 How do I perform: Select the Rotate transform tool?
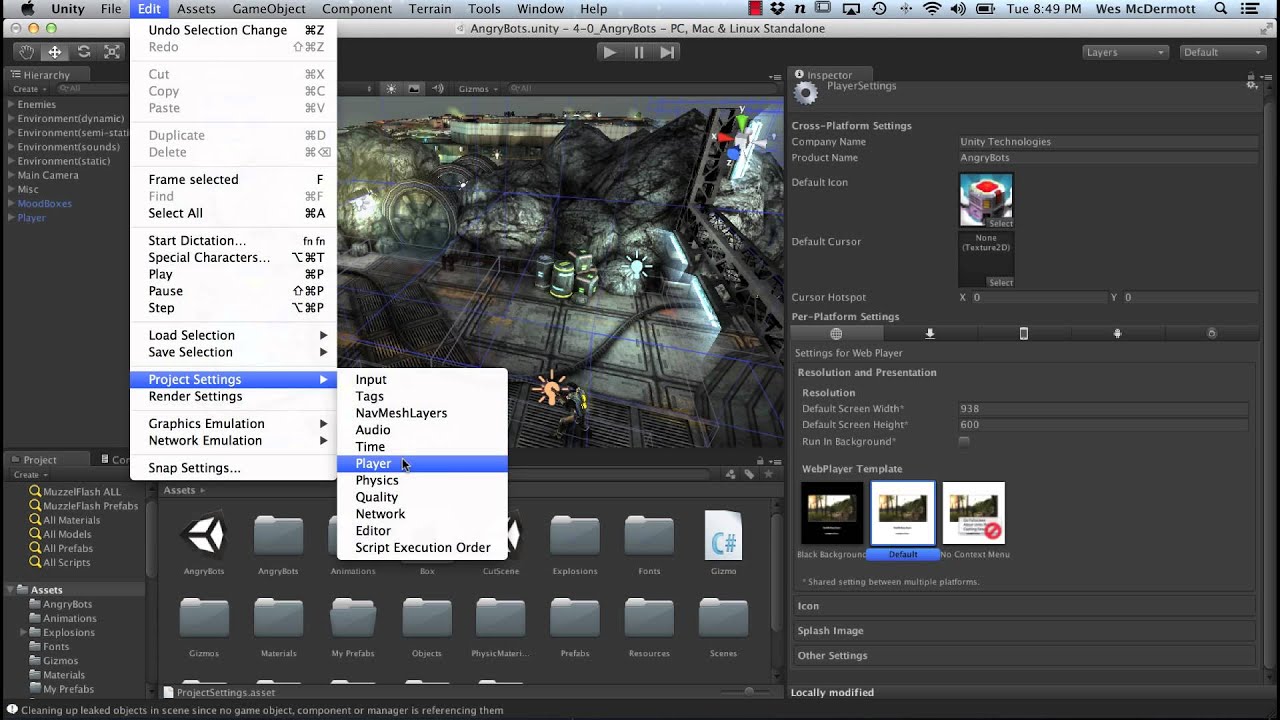(x=84, y=52)
